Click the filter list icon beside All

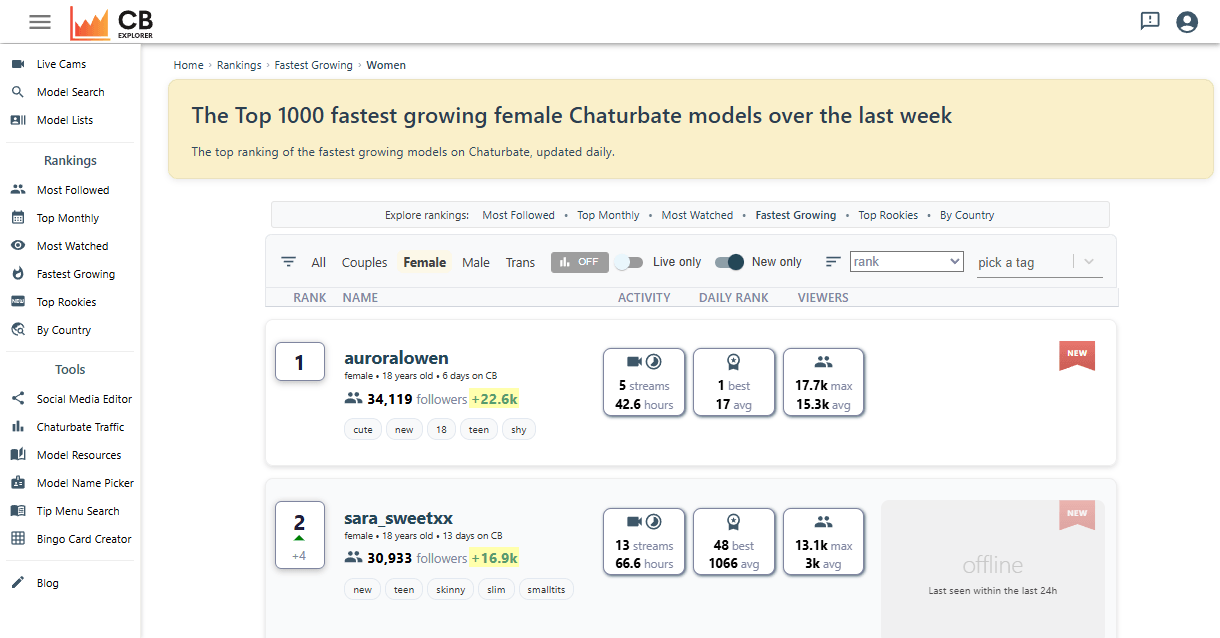click(x=288, y=262)
